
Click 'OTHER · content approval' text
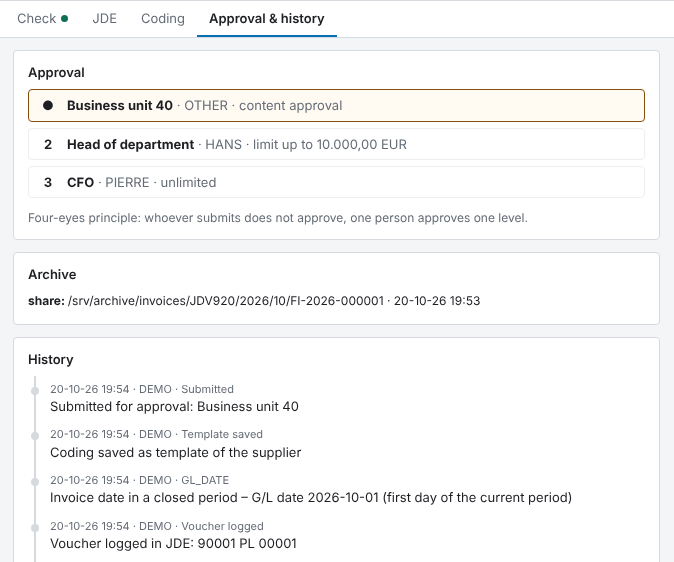(x=263, y=105)
